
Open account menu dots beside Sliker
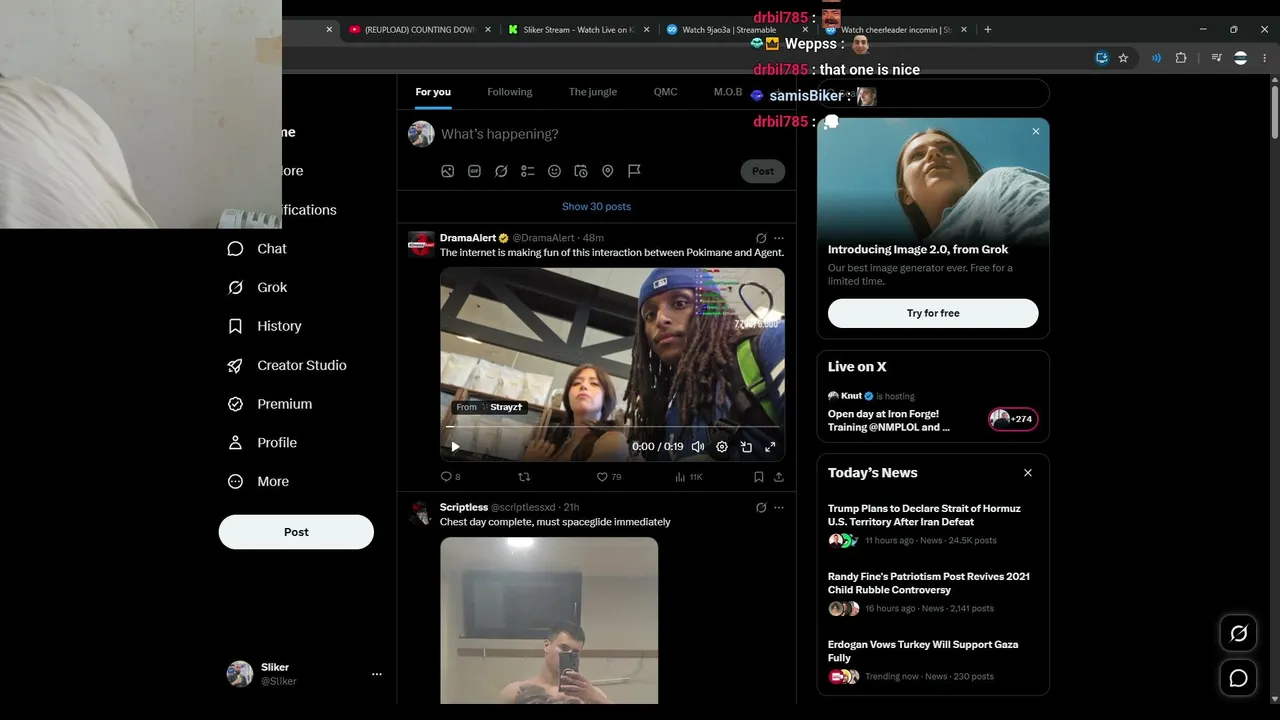[377, 674]
